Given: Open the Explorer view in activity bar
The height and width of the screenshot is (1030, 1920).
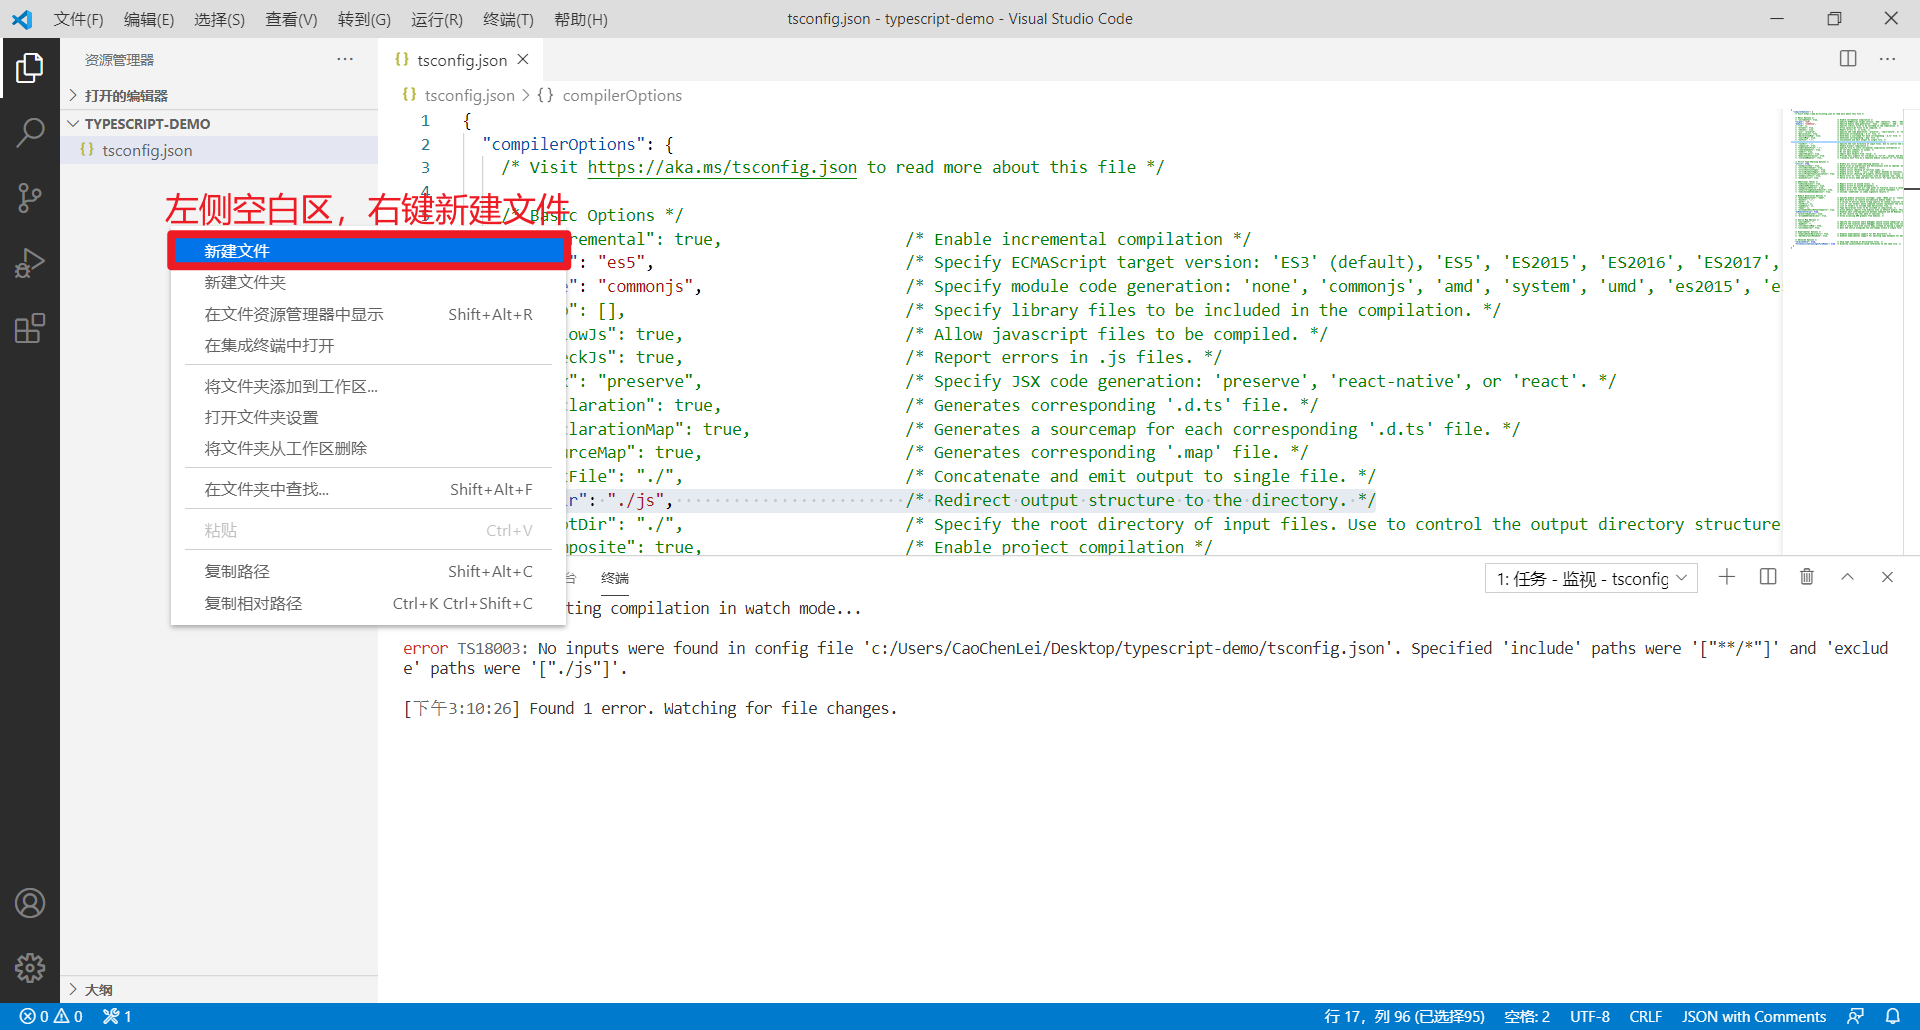Looking at the screenshot, I should click(x=30, y=68).
